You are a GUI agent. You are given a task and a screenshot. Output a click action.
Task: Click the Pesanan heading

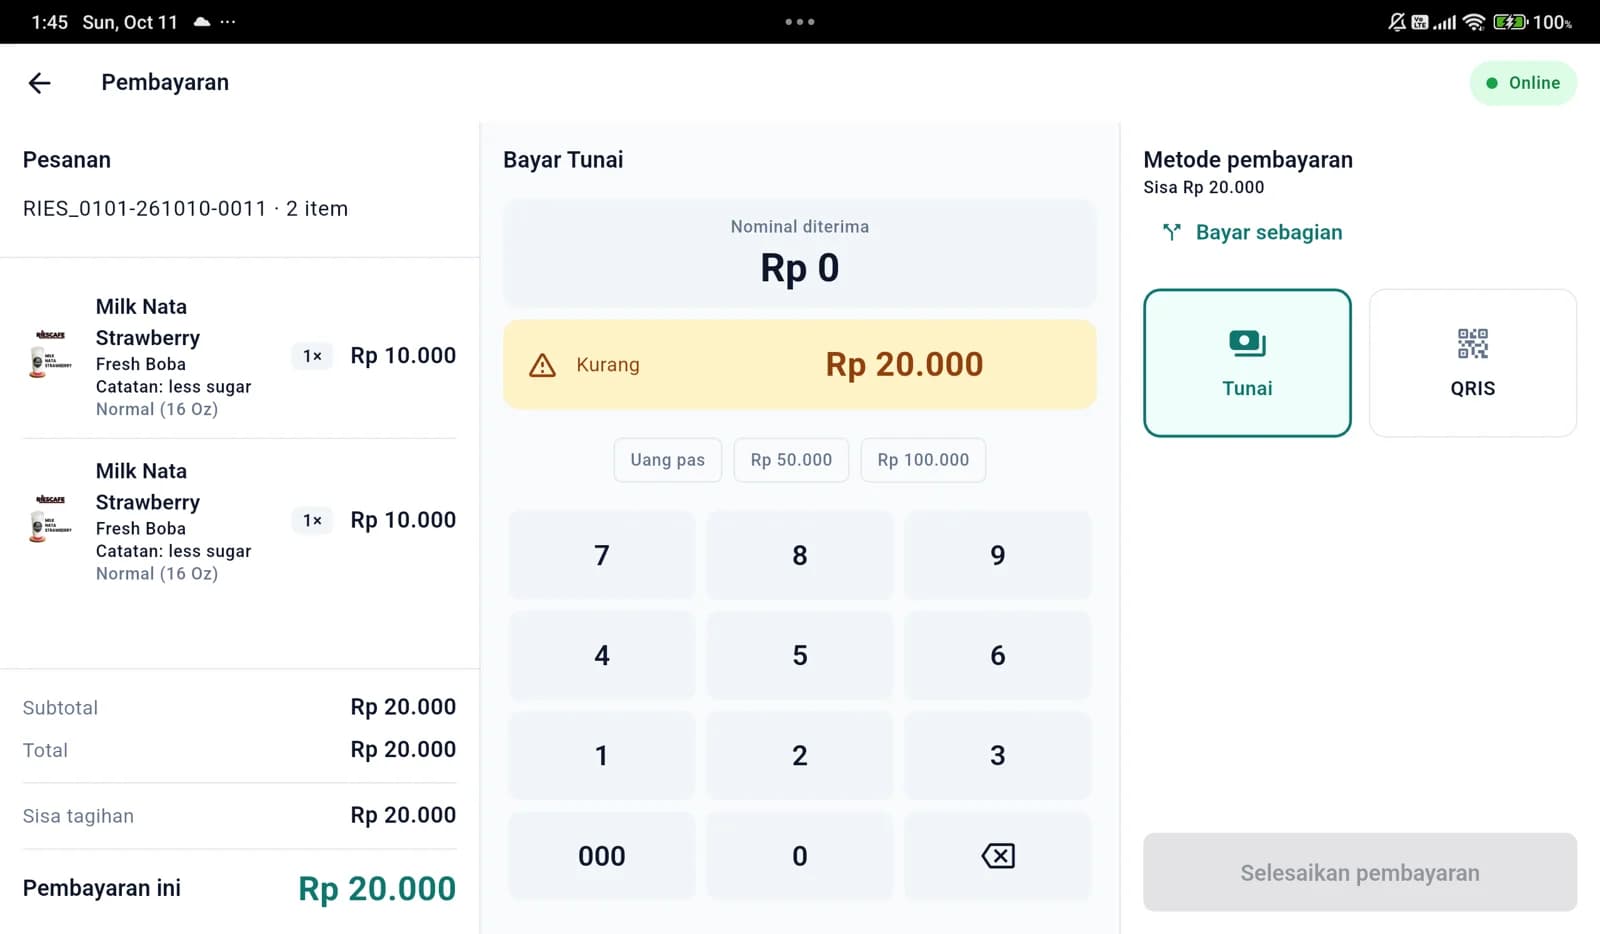67,160
